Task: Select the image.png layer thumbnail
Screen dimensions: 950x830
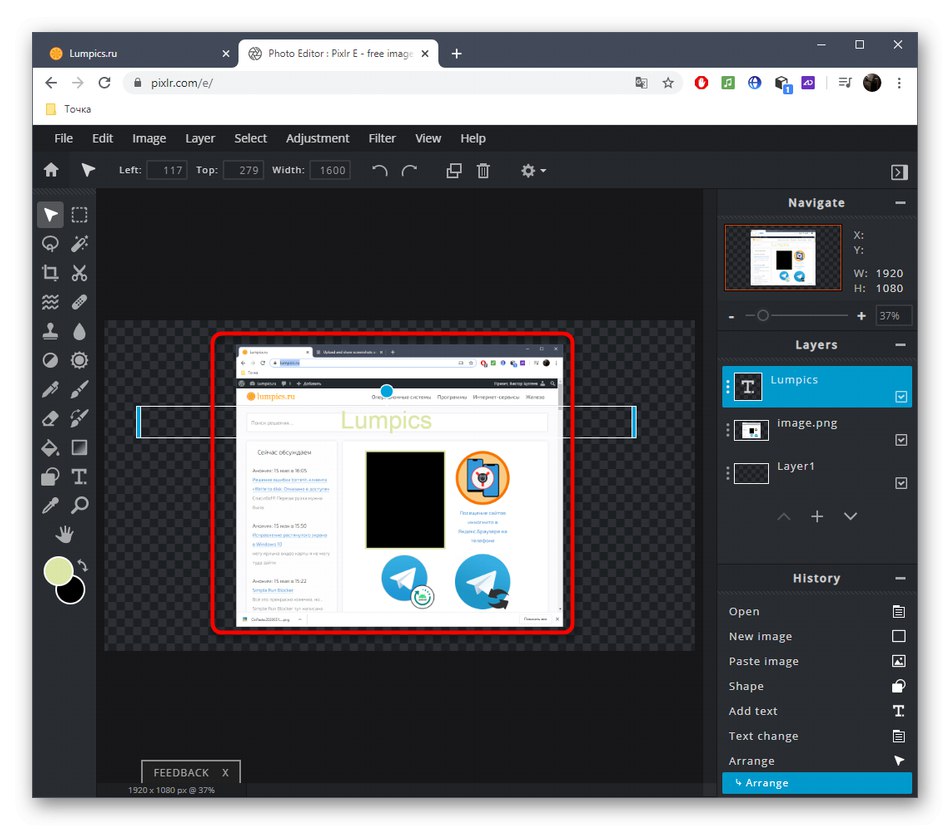Action: (751, 430)
